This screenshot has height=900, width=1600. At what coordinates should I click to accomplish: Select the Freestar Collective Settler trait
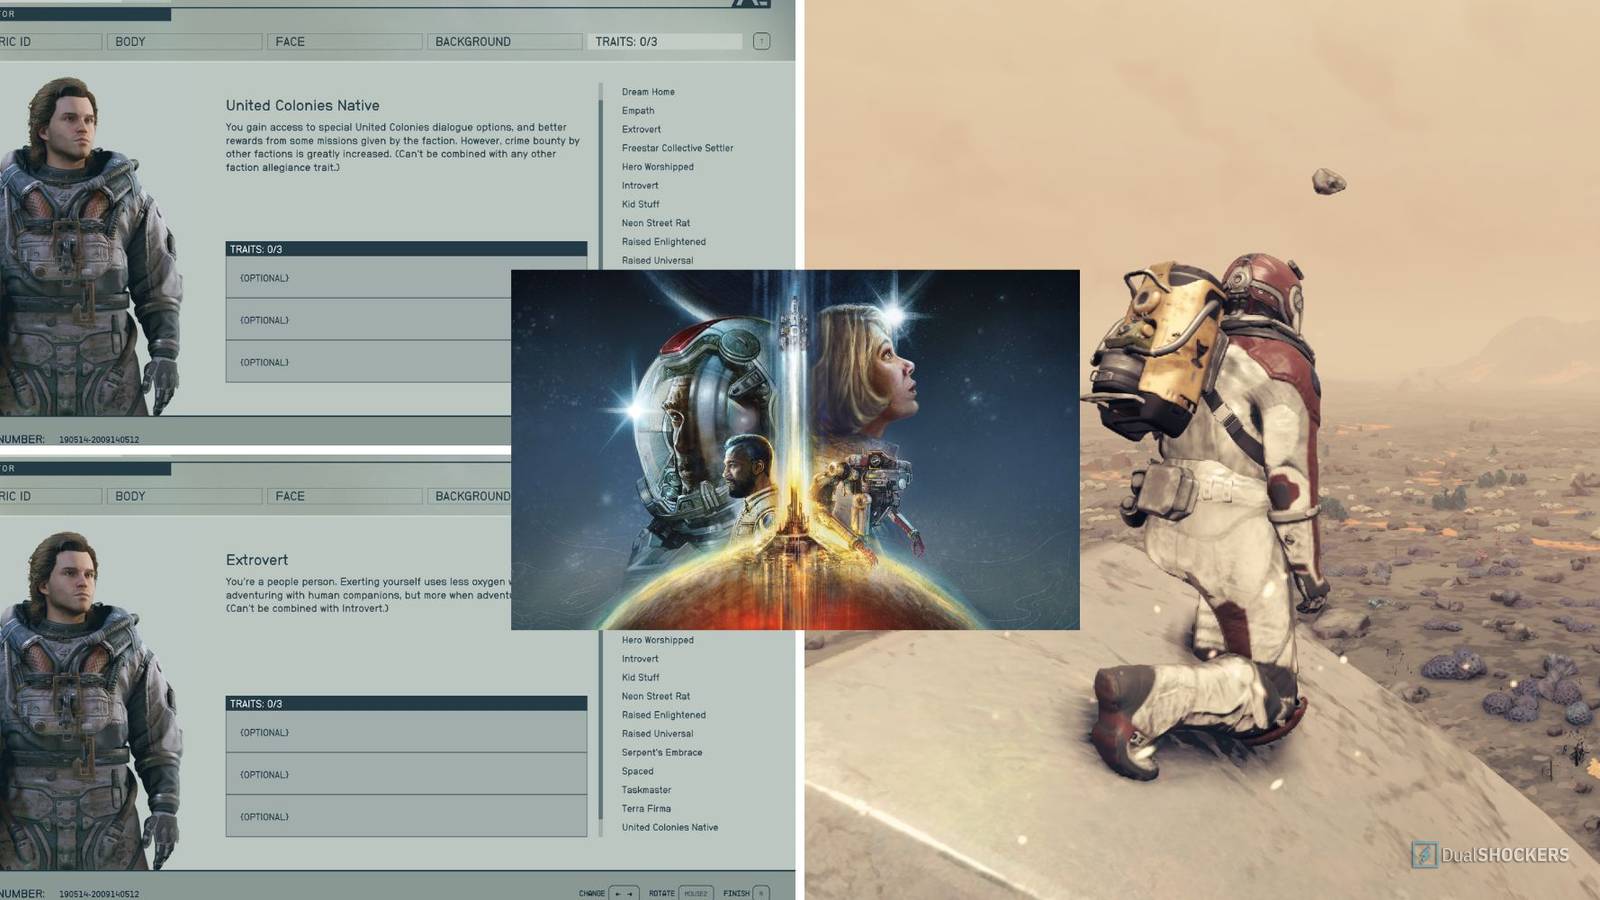tap(677, 148)
